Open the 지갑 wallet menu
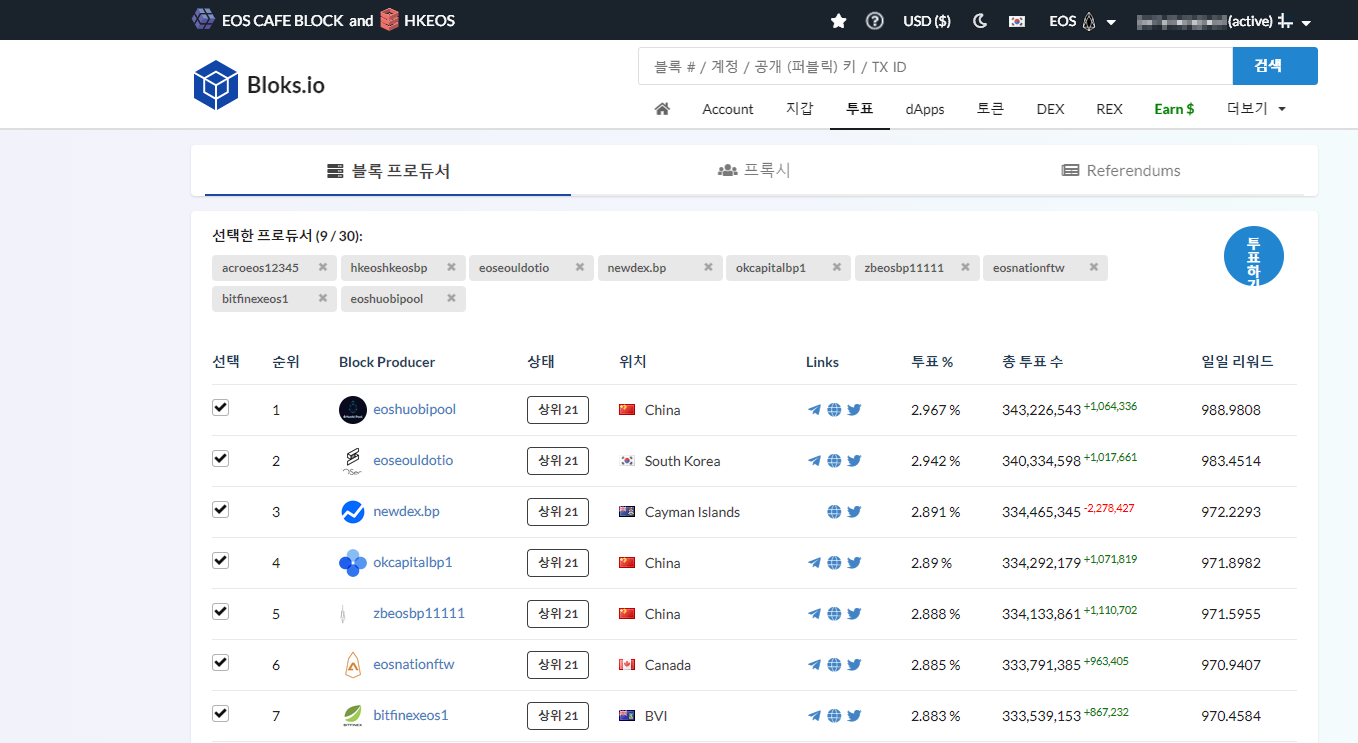The image size is (1358, 743). click(x=800, y=109)
